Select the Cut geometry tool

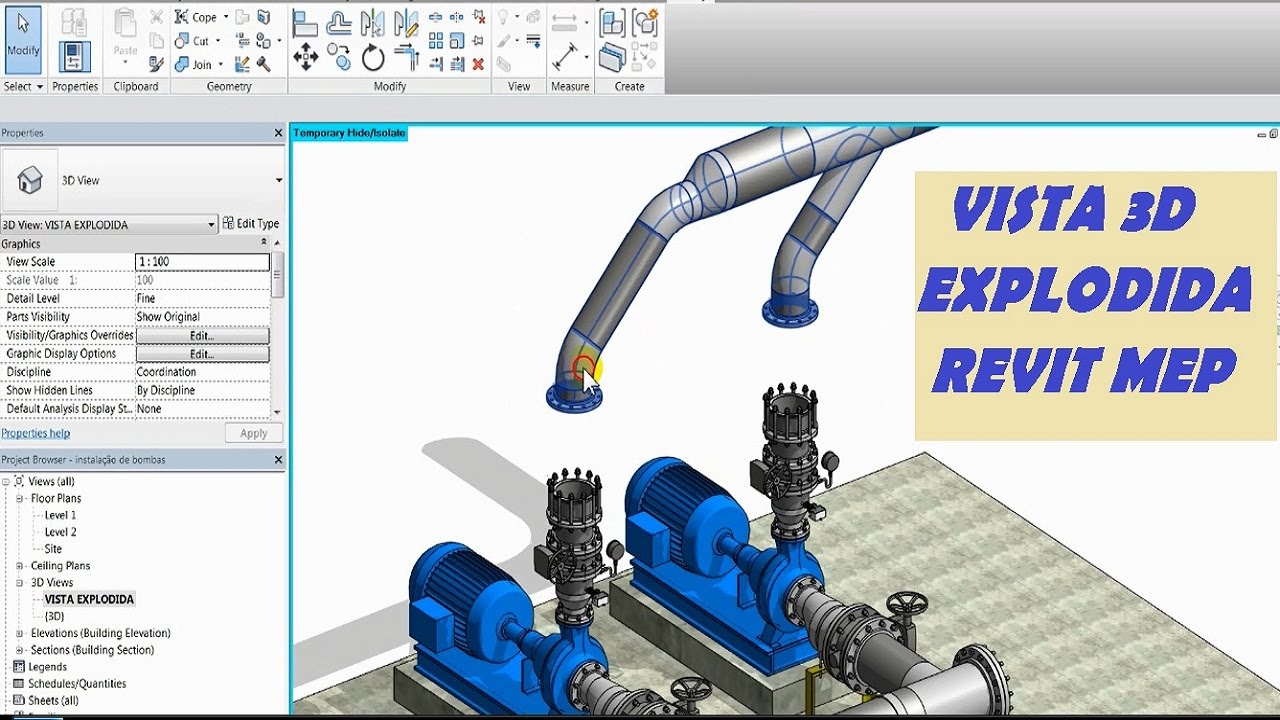[x=192, y=41]
